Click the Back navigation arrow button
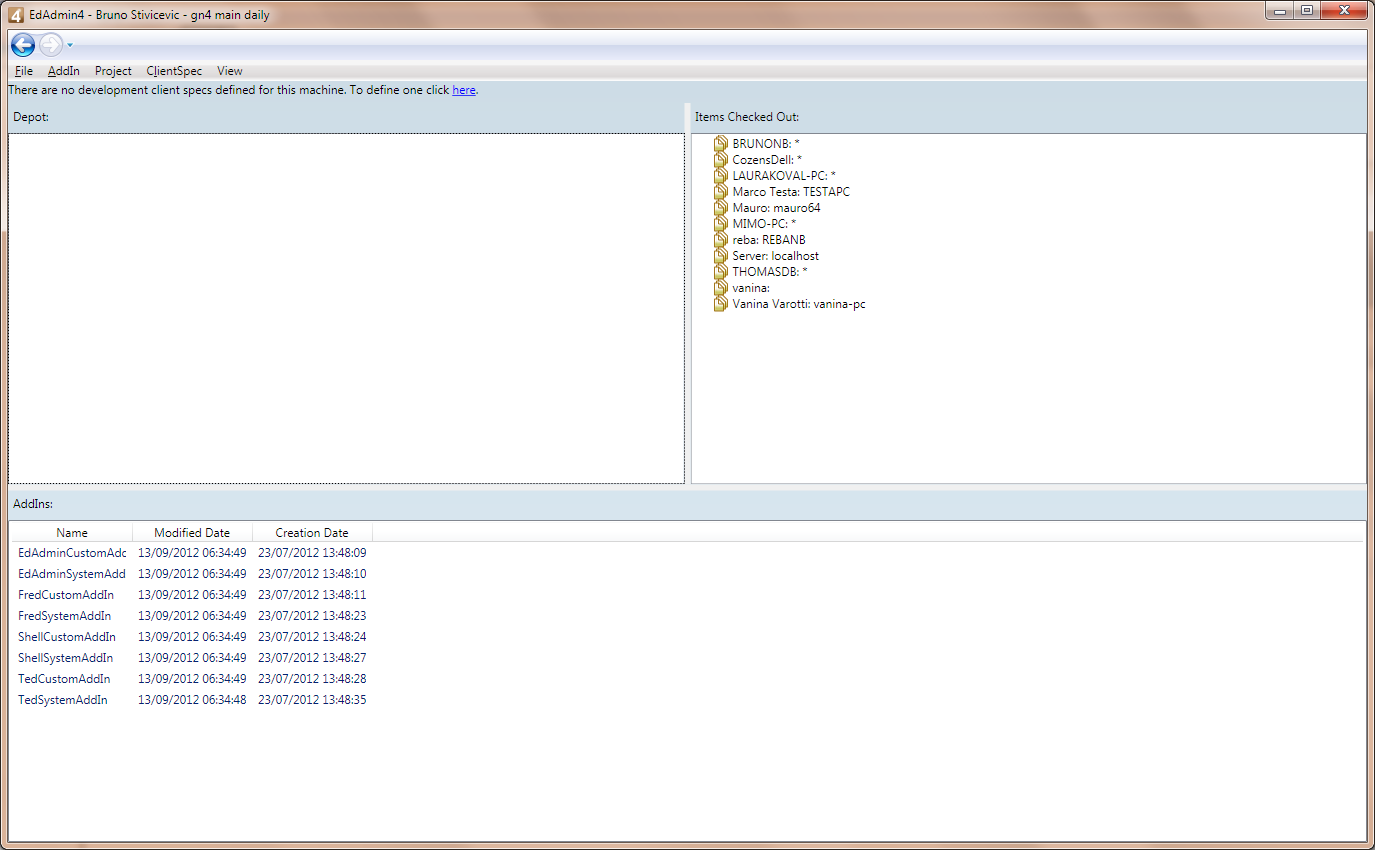Viewport: 1375px width, 850px height. [x=23, y=45]
